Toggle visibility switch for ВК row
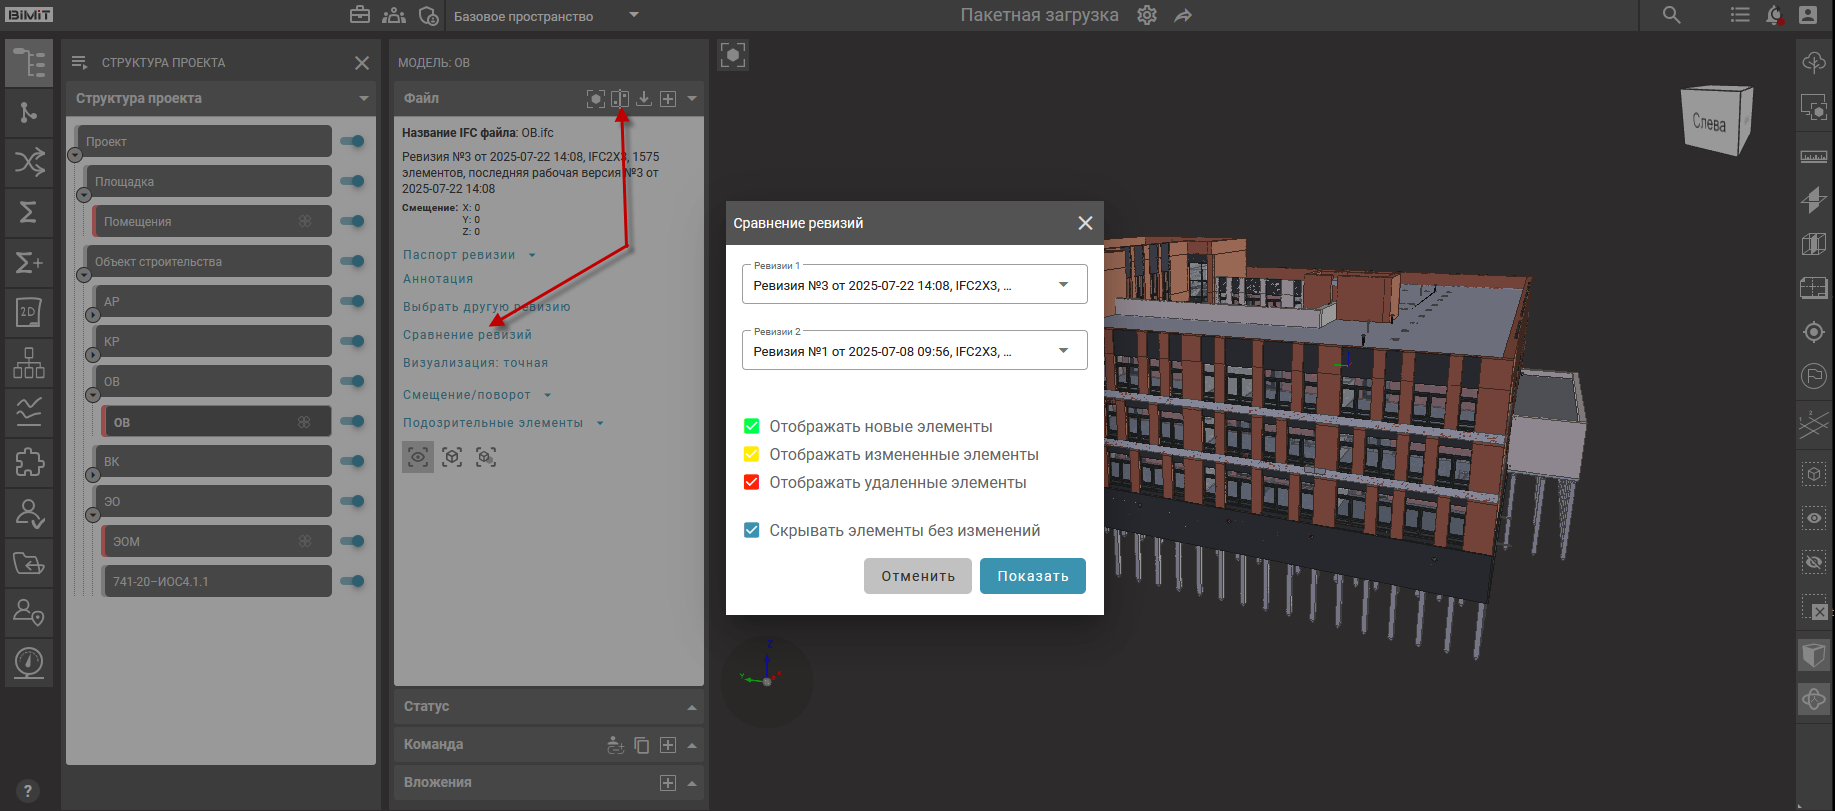Screen dimensions: 1835x811 (x=352, y=461)
